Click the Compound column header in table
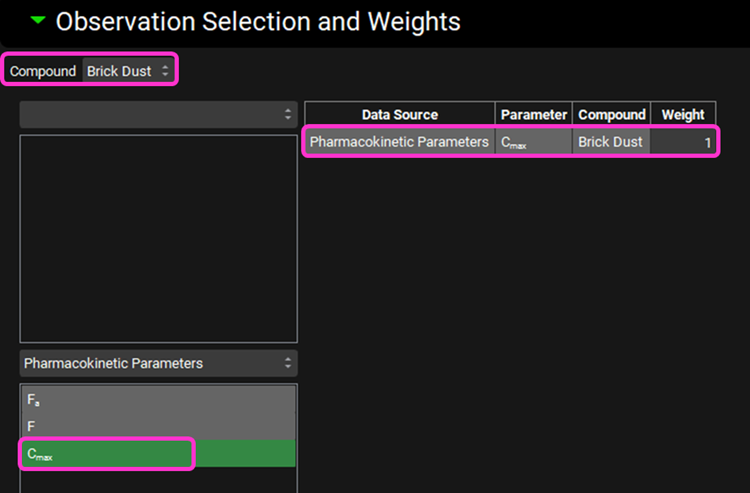 tap(611, 114)
